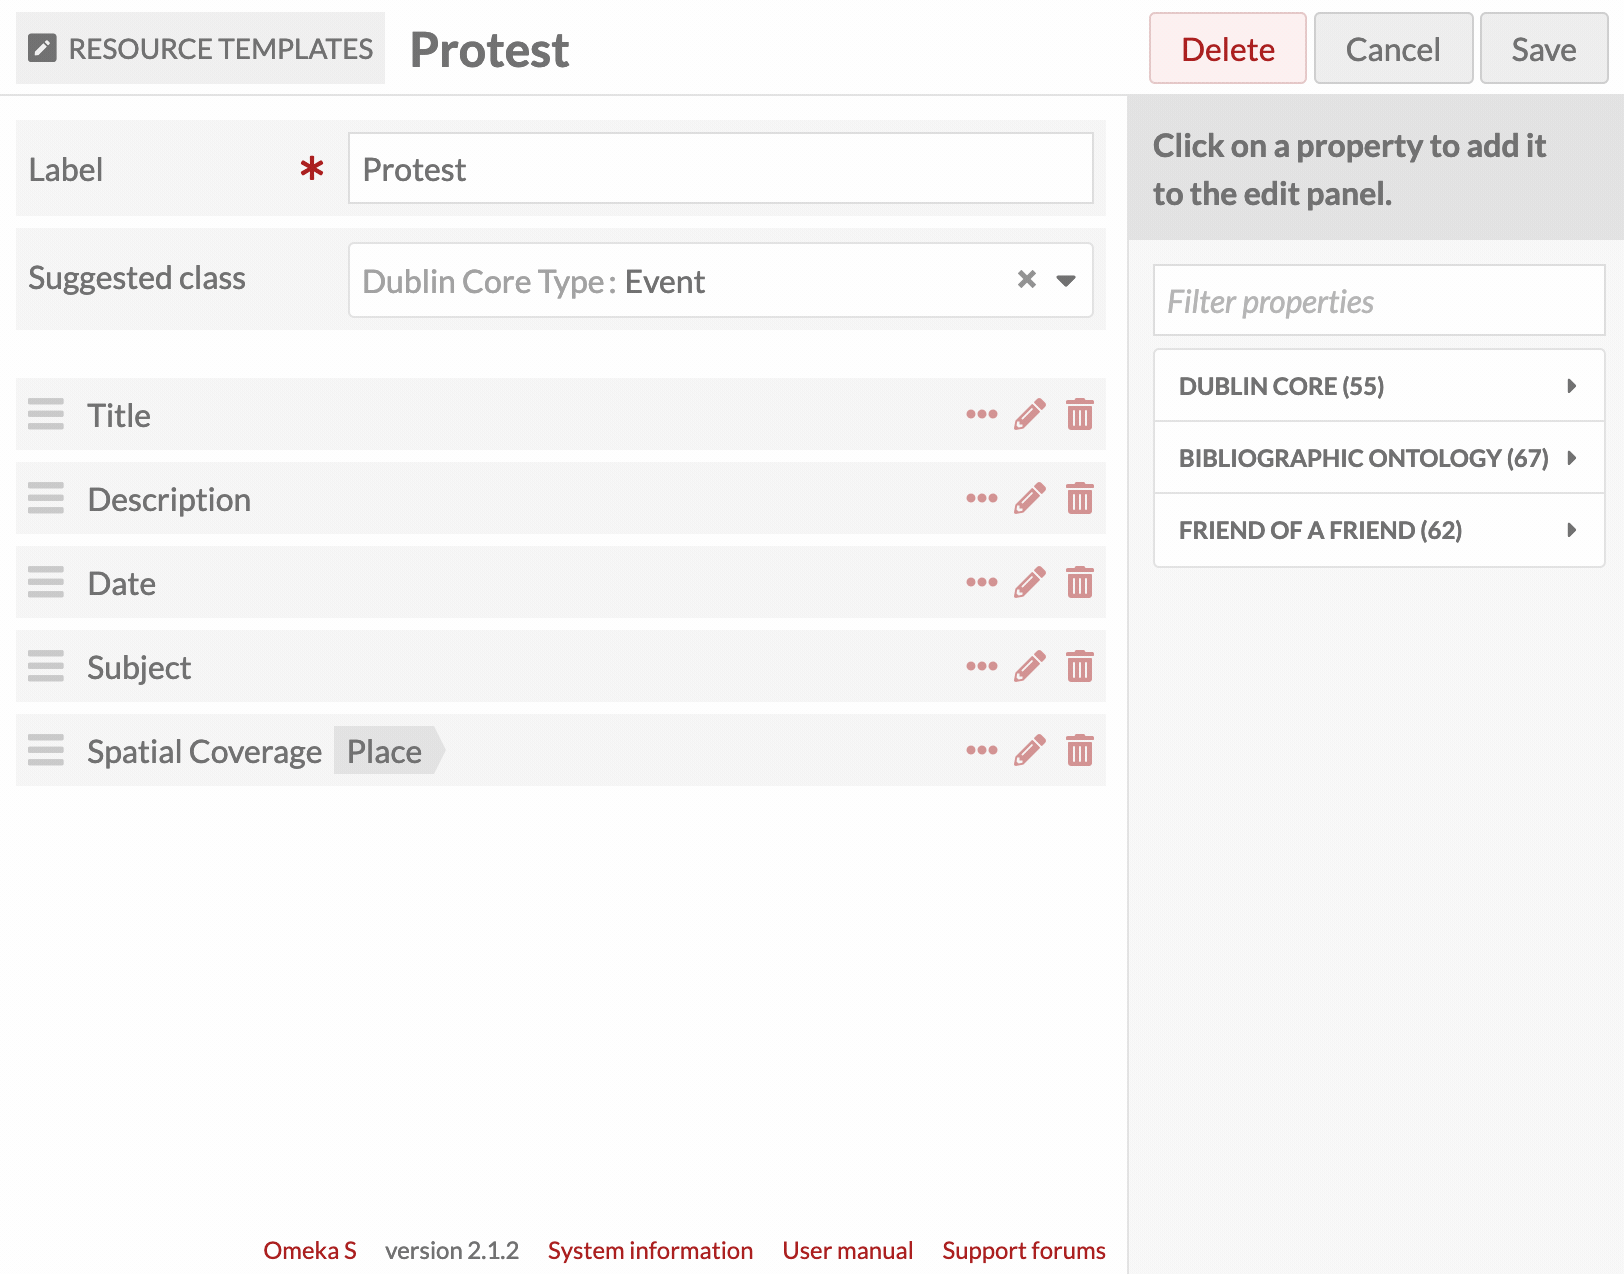Open details for Spatial Coverage property
Screen dimensions: 1624x1274
pos(981,750)
